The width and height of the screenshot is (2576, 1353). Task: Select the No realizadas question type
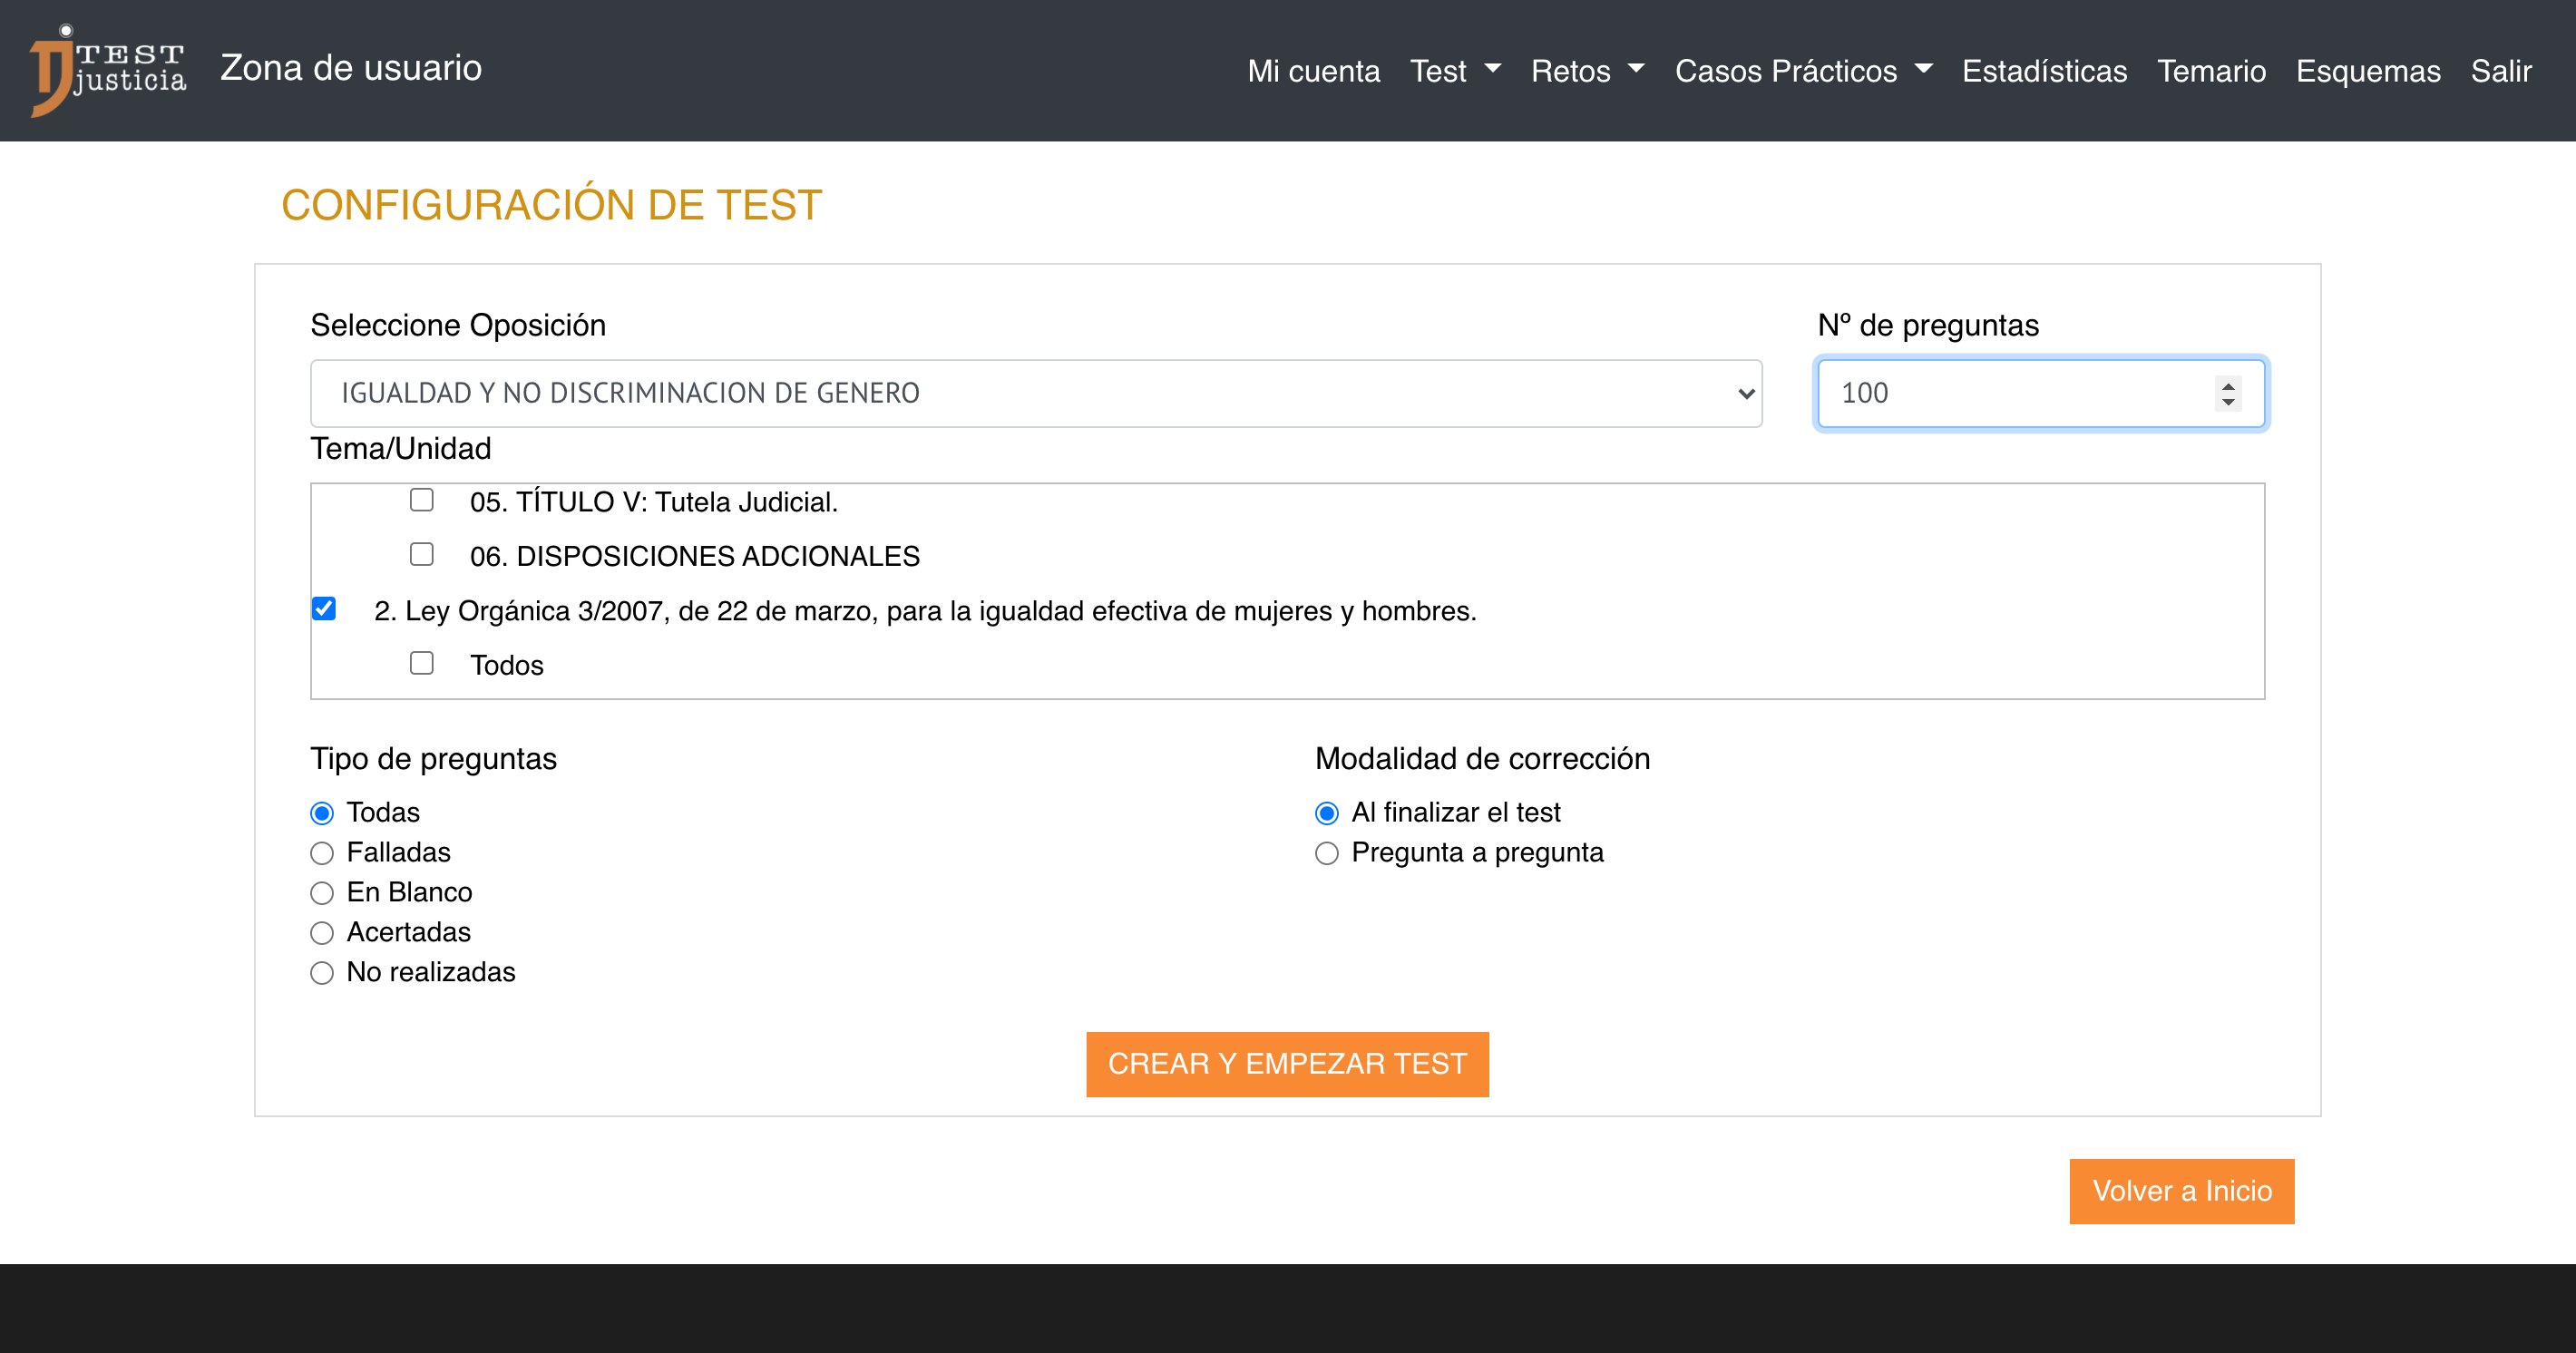pyautogui.click(x=322, y=973)
